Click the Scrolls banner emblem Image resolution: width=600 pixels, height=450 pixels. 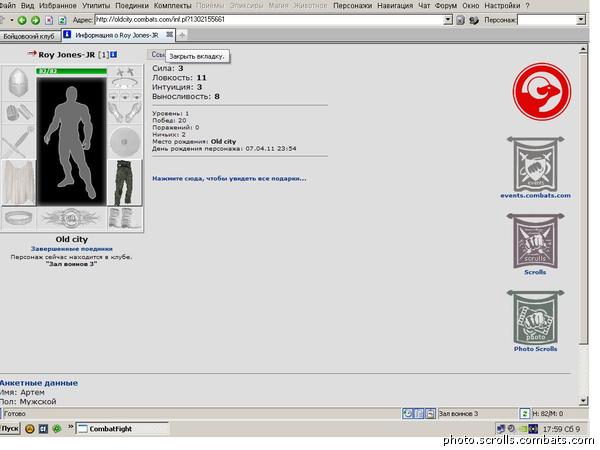pyautogui.click(x=535, y=241)
